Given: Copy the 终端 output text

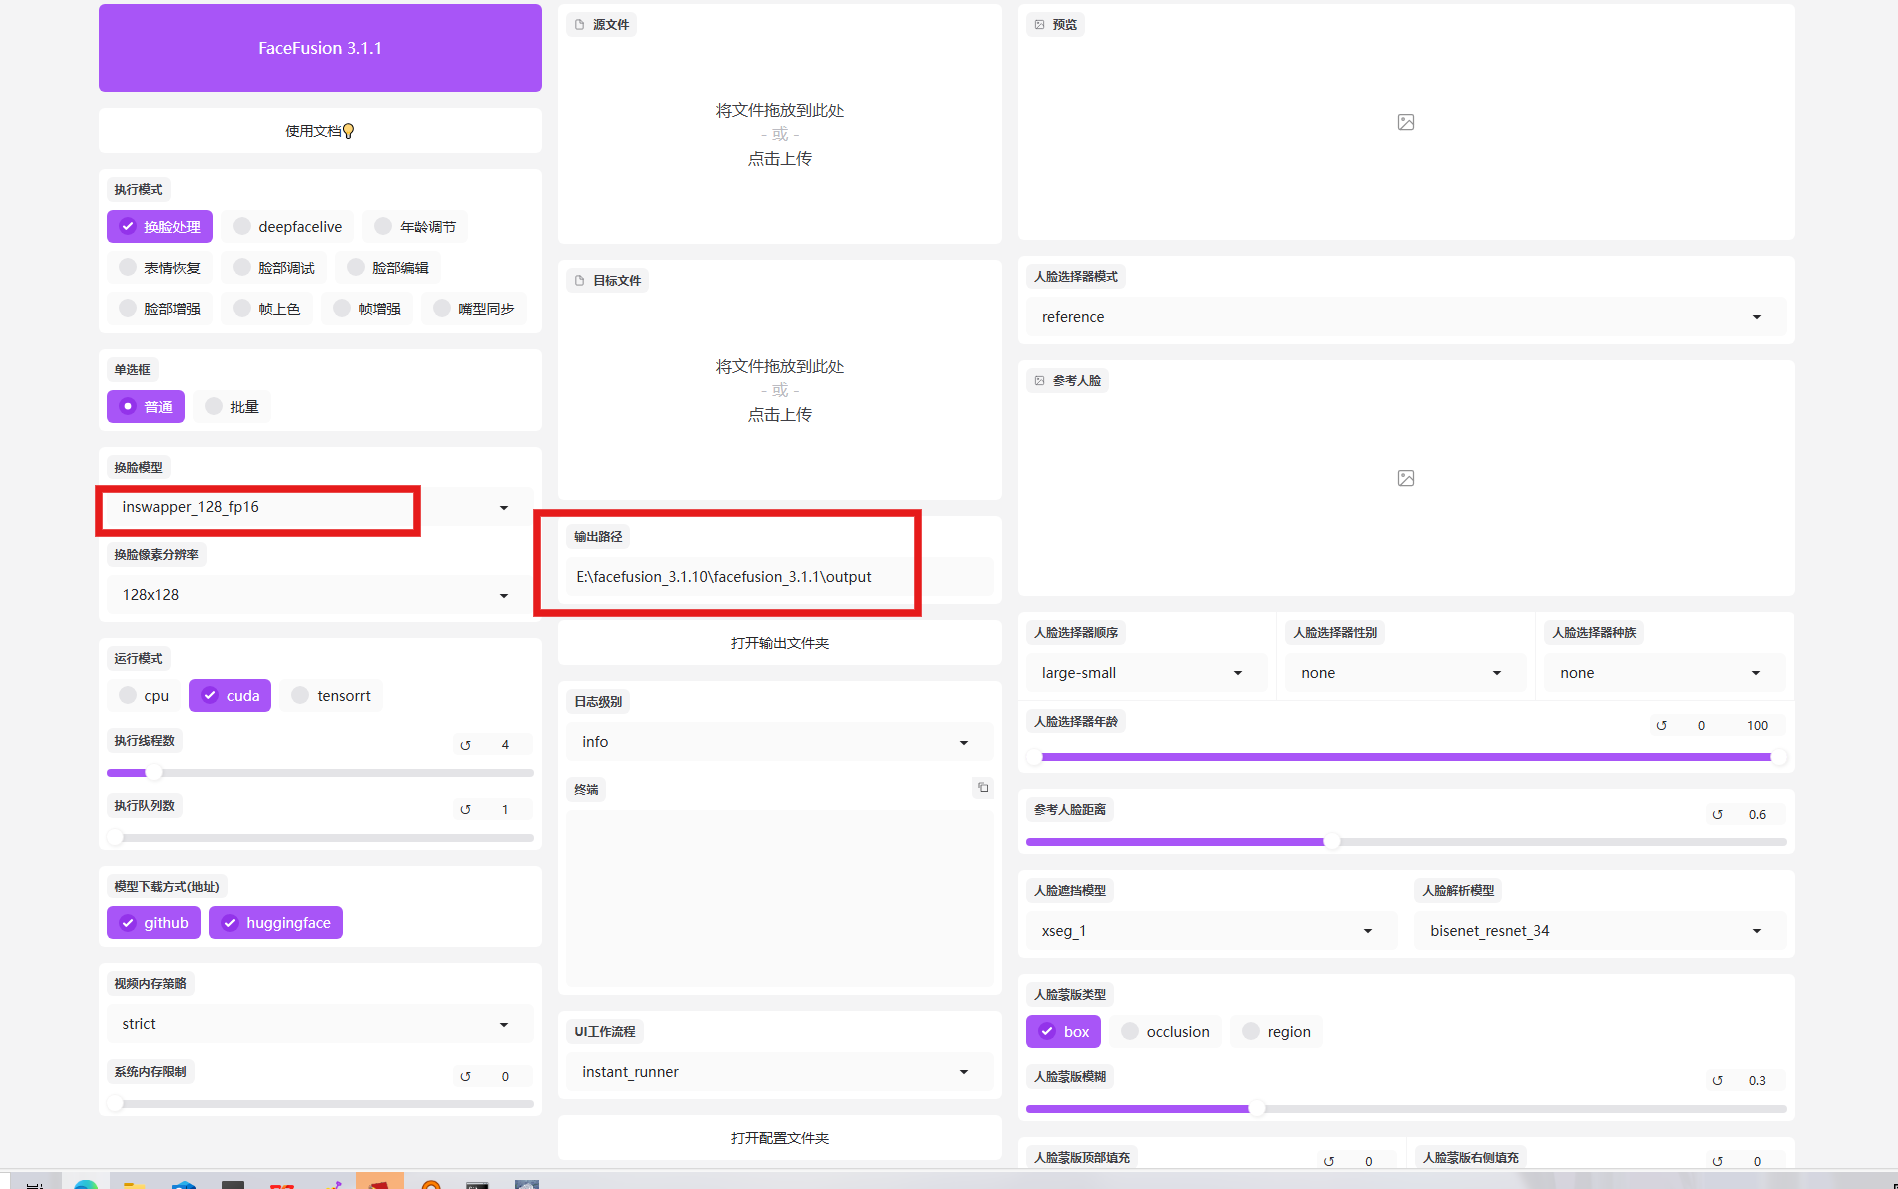Looking at the screenshot, I should (983, 788).
